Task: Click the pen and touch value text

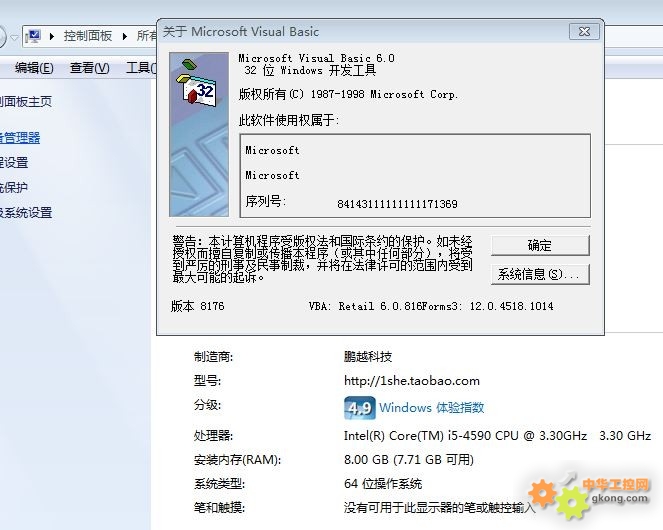Action: (x=440, y=507)
